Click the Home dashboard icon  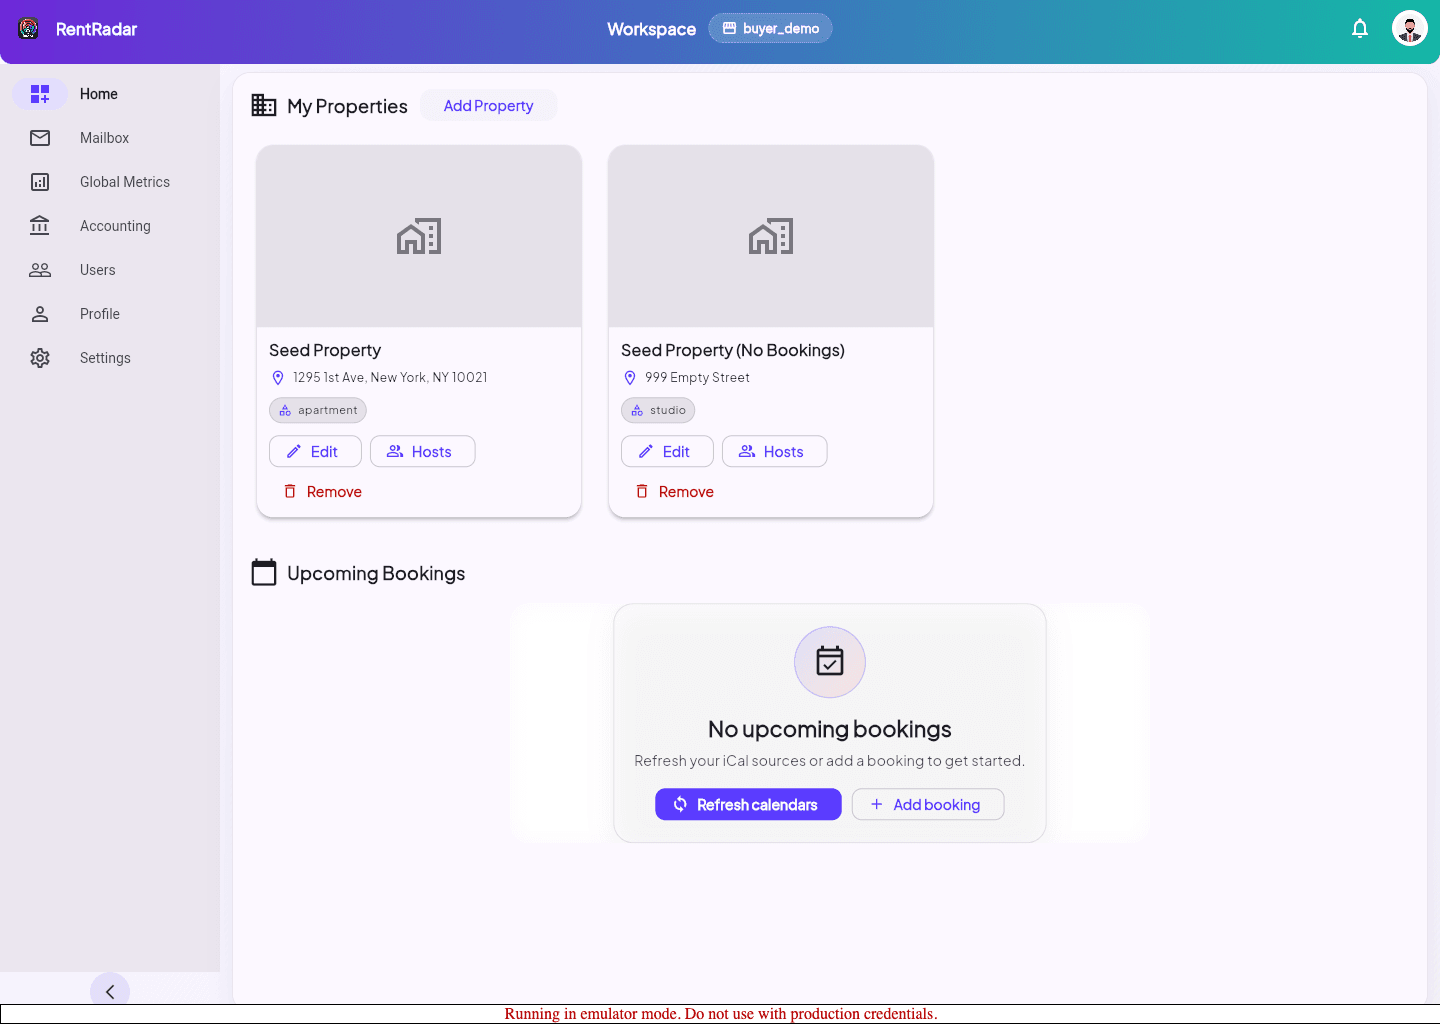(x=40, y=93)
